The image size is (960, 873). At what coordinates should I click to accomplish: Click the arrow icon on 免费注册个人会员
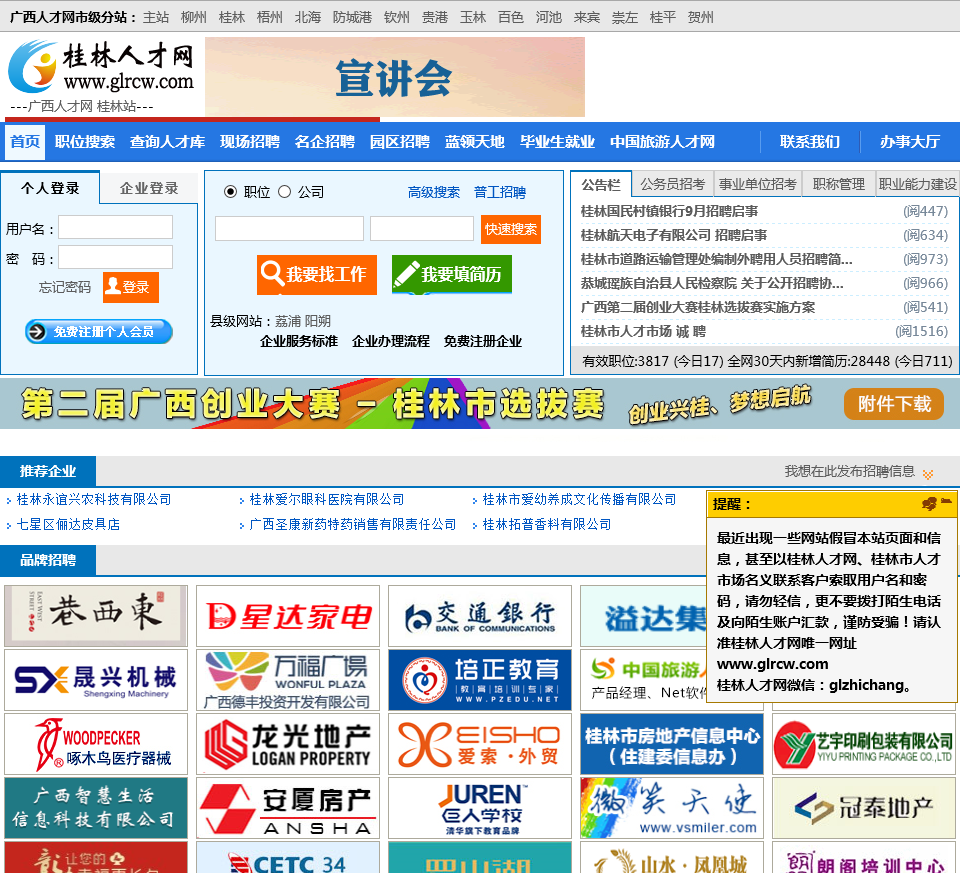coord(37,332)
